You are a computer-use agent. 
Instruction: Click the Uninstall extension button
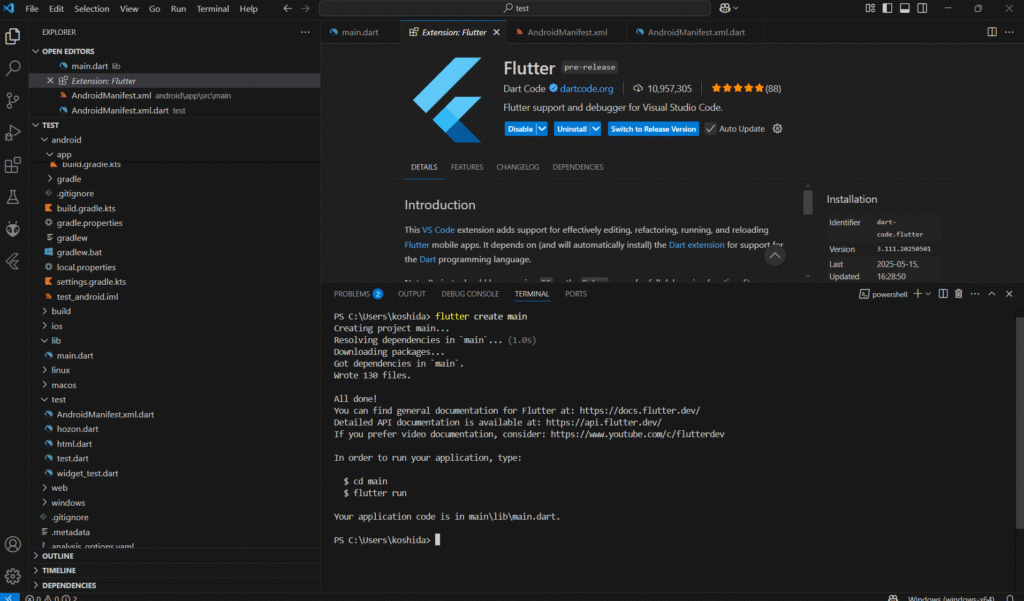(572, 129)
